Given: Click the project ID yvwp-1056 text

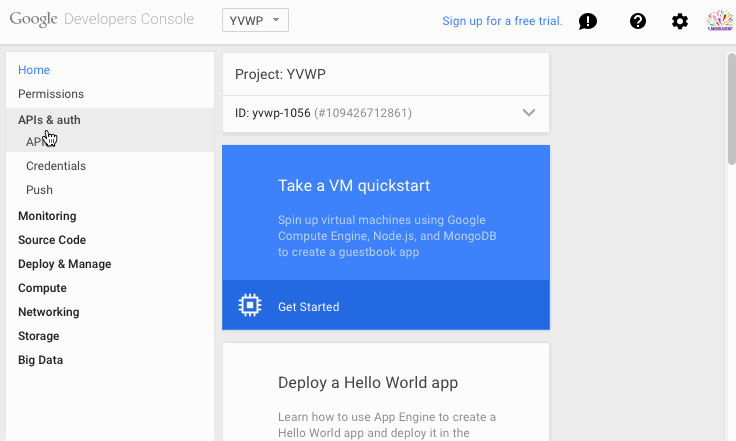Looking at the screenshot, I should tap(281, 113).
